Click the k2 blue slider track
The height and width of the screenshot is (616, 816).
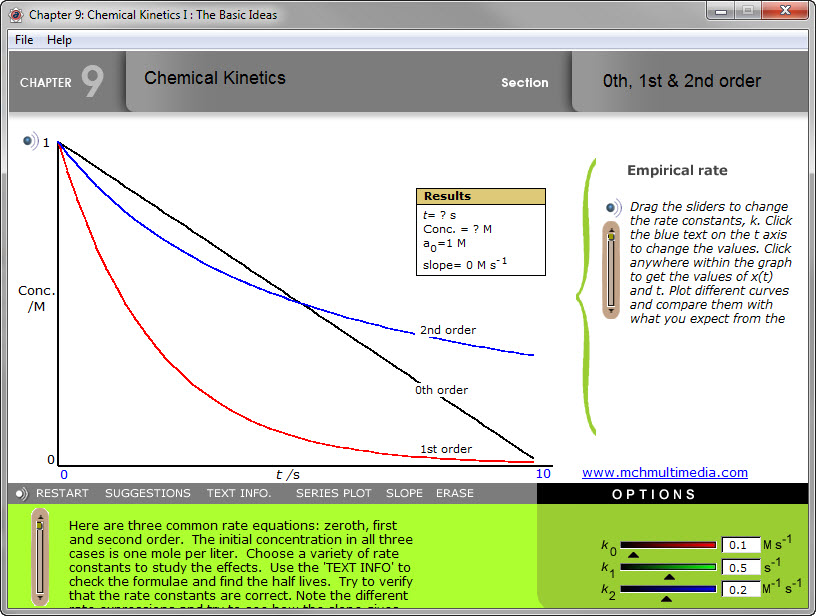coord(668,589)
